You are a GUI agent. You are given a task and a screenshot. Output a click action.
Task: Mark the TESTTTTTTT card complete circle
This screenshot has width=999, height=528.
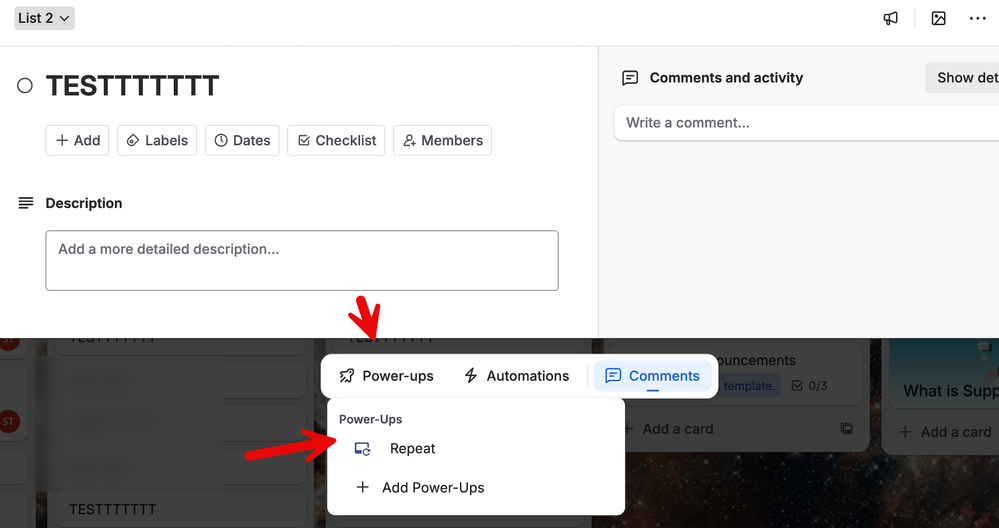point(25,85)
